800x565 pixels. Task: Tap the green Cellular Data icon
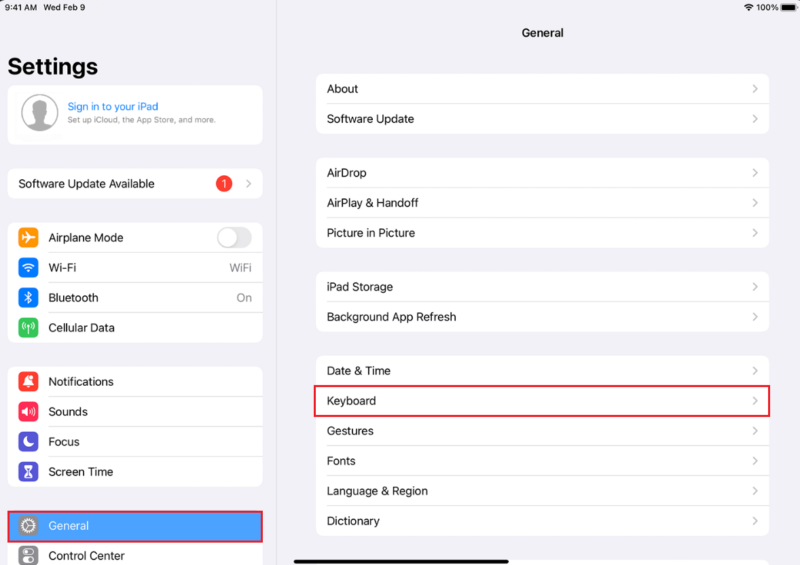[x=29, y=328]
